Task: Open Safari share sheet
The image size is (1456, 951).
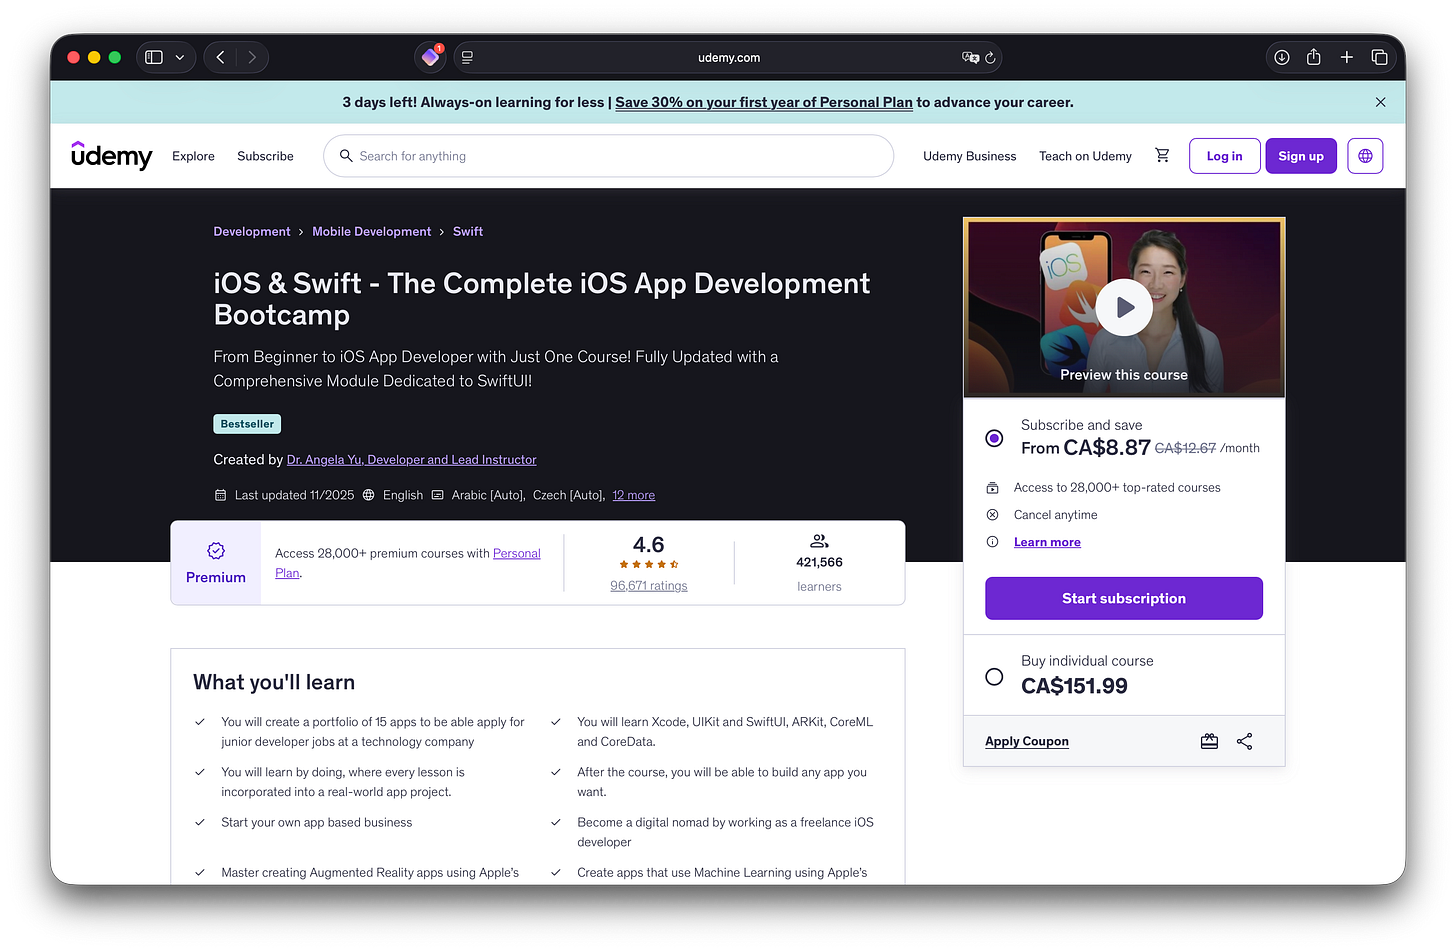Action: 1314,57
